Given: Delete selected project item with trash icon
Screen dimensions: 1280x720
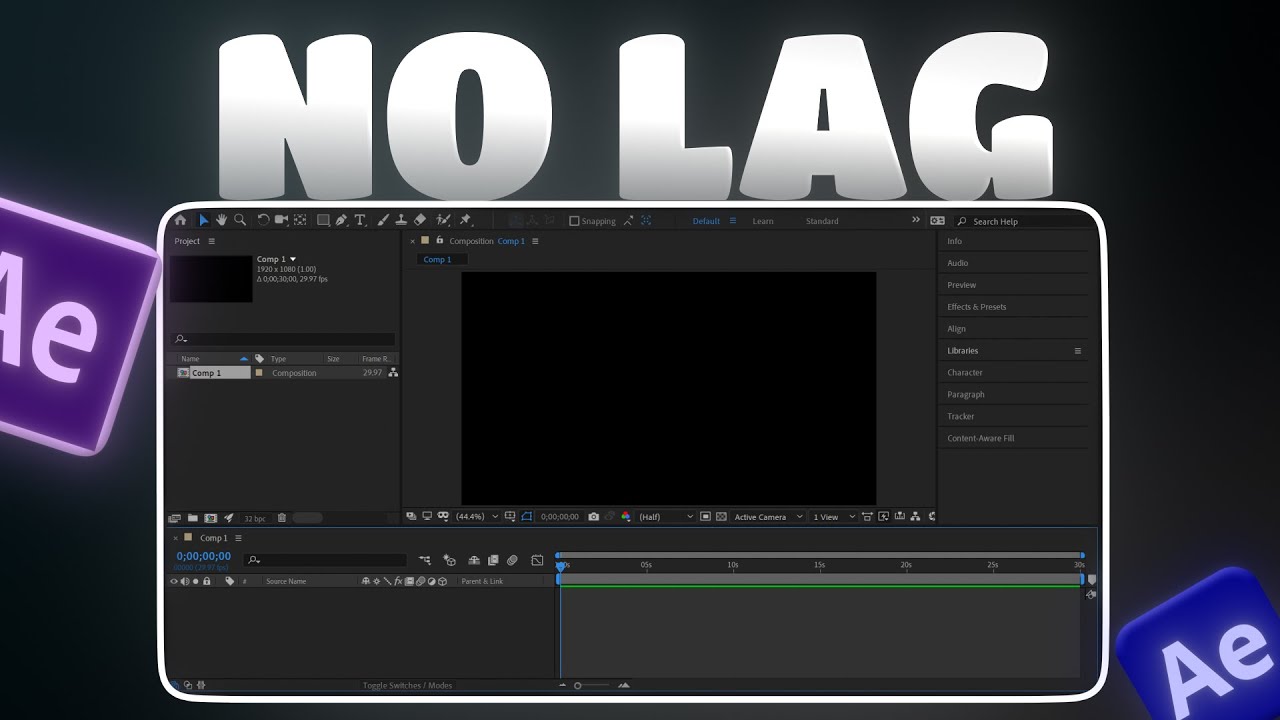Looking at the screenshot, I should (x=282, y=518).
